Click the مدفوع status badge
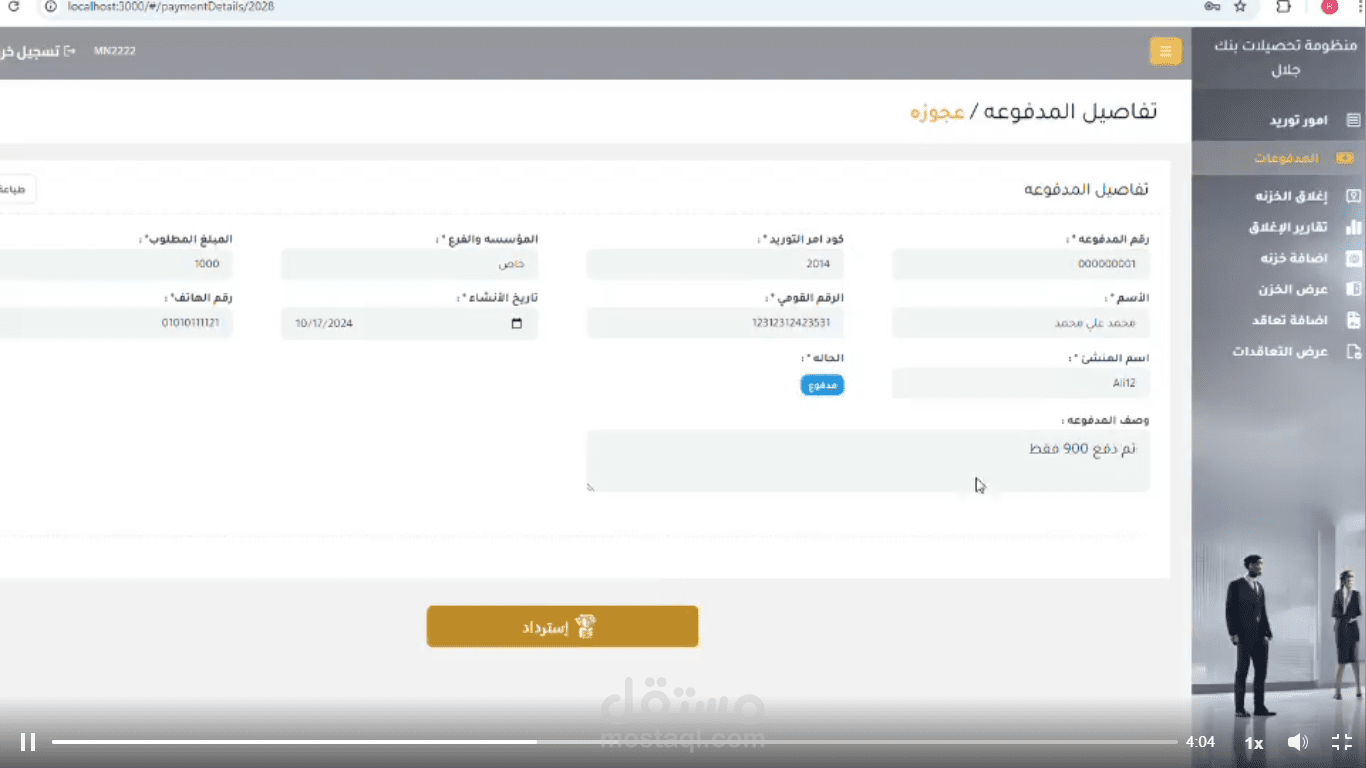 point(822,385)
